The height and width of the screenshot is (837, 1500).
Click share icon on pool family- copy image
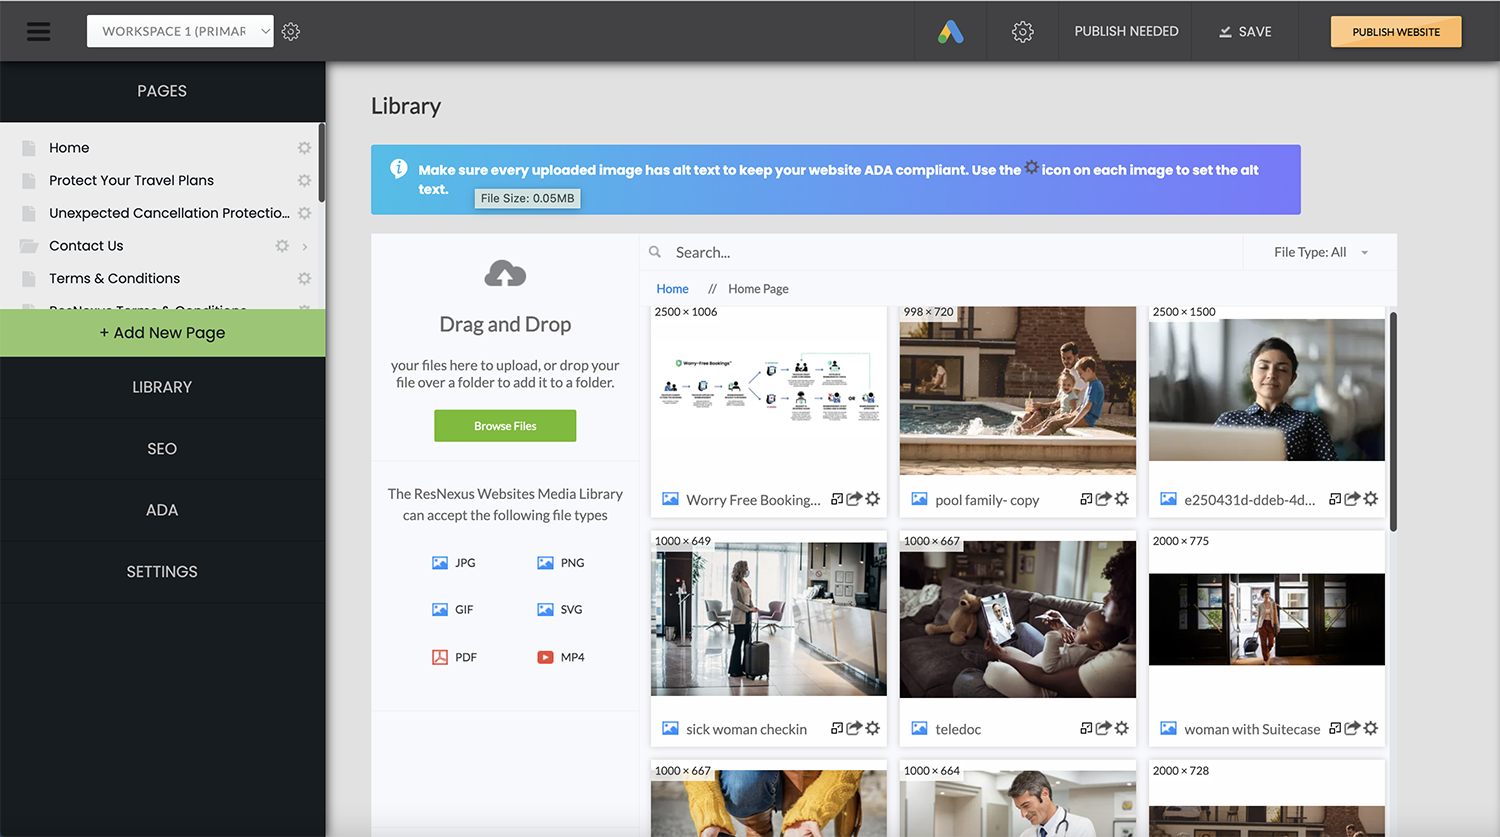pos(1103,499)
